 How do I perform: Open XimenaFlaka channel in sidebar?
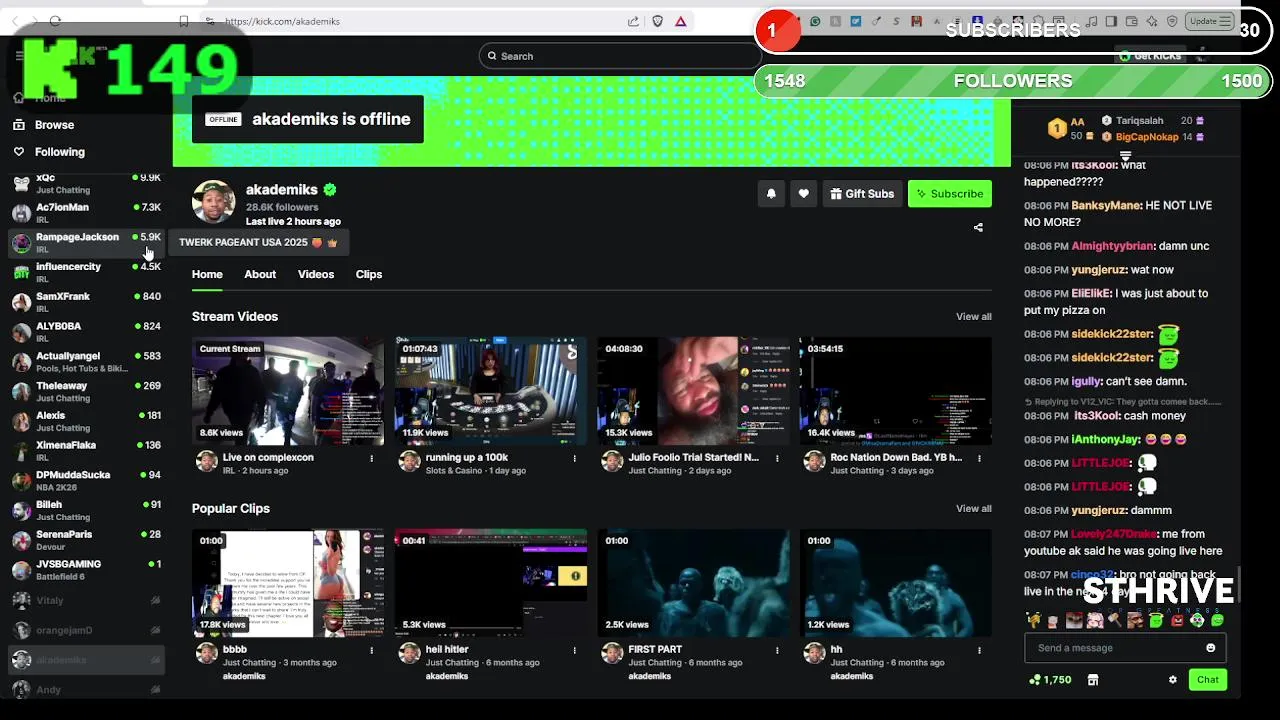click(x=86, y=451)
